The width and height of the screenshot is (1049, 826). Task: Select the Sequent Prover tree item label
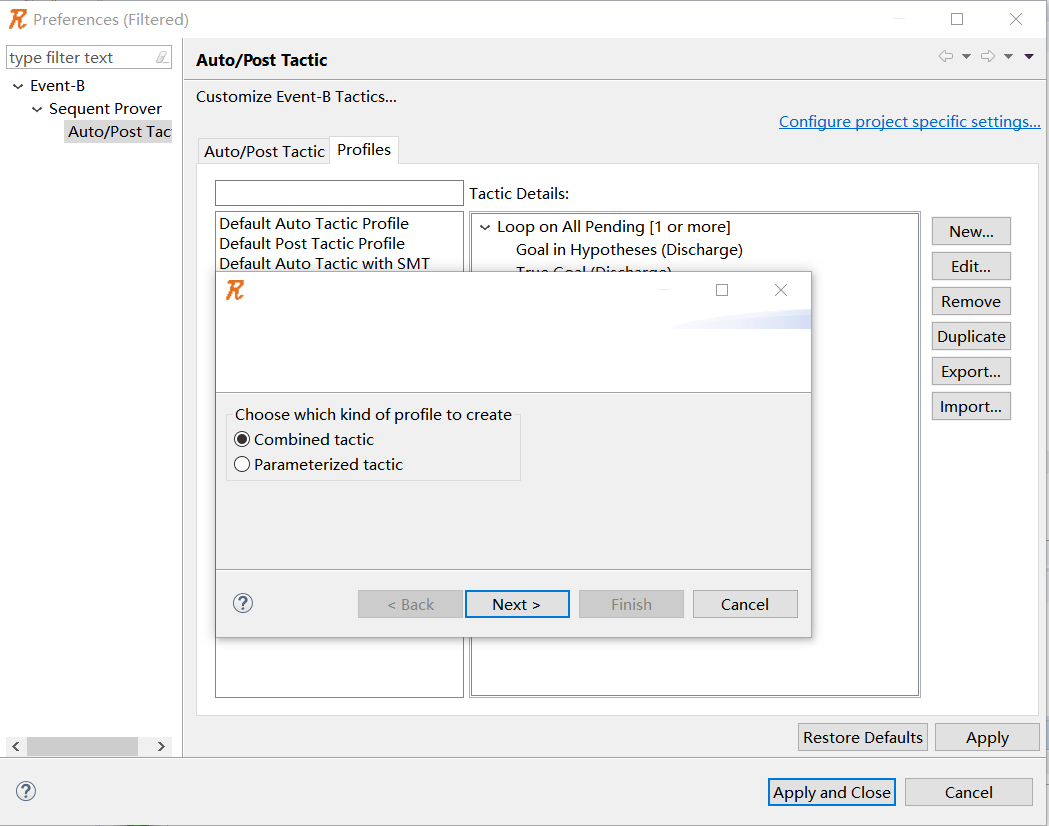coord(105,108)
